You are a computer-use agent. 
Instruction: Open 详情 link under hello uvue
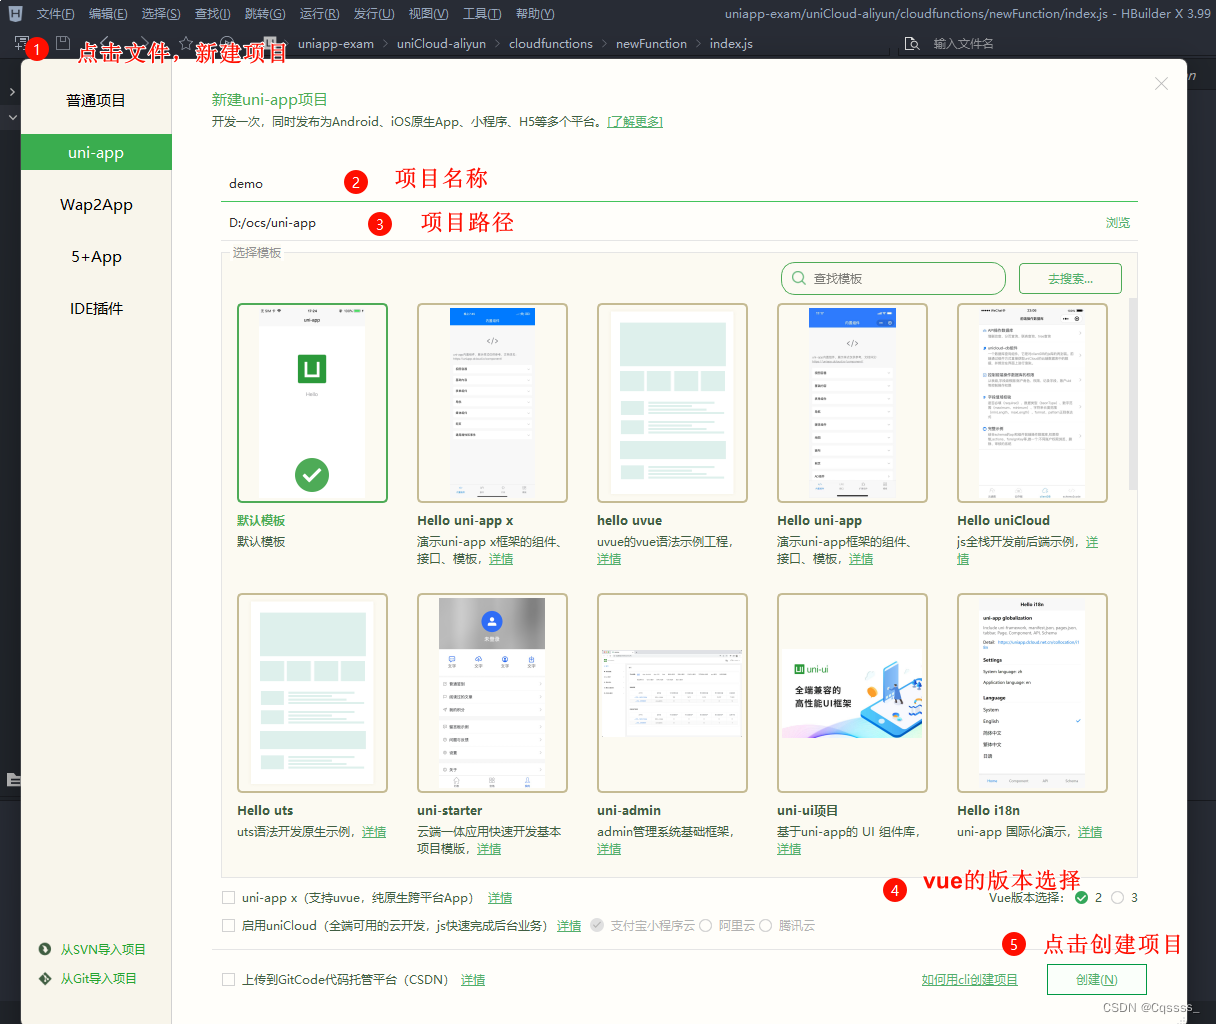[609, 559]
